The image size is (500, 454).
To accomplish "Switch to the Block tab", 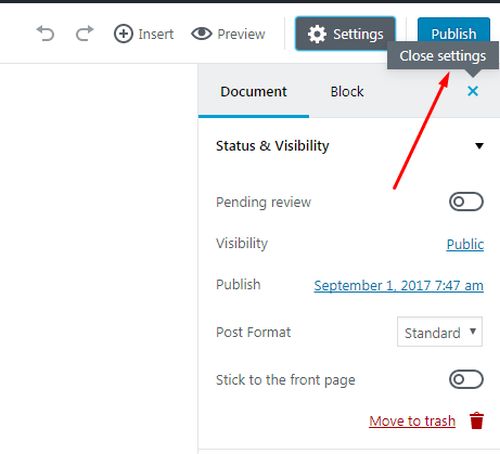I will tap(347, 91).
